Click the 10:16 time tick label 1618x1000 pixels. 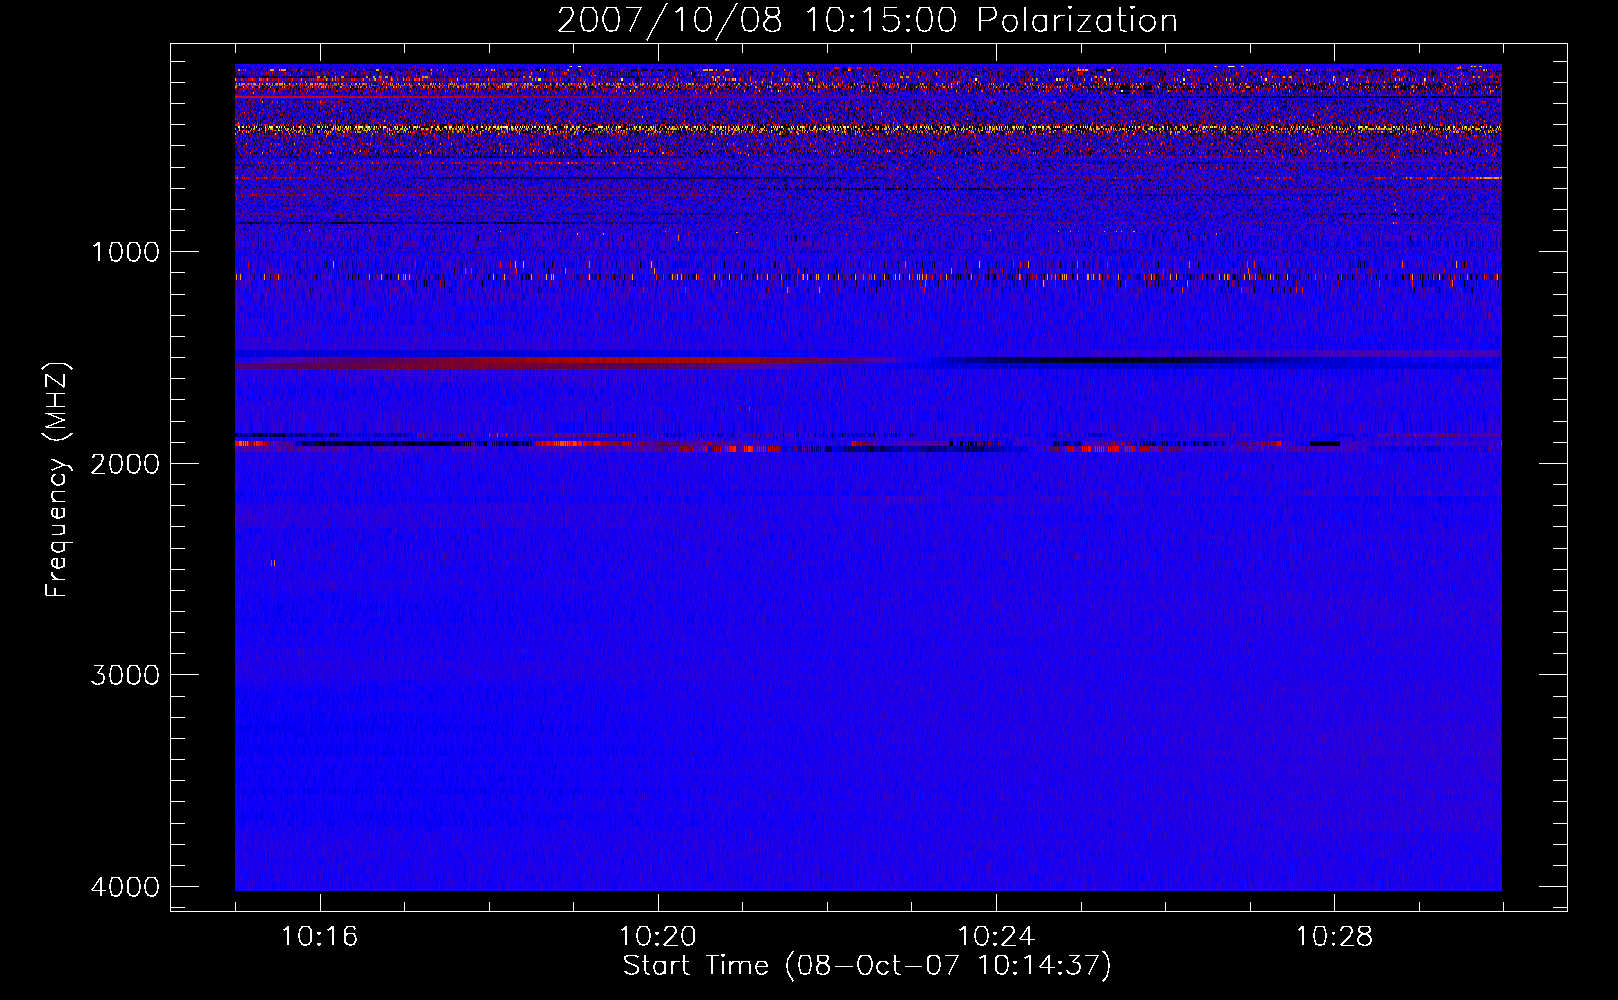(319, 937)
